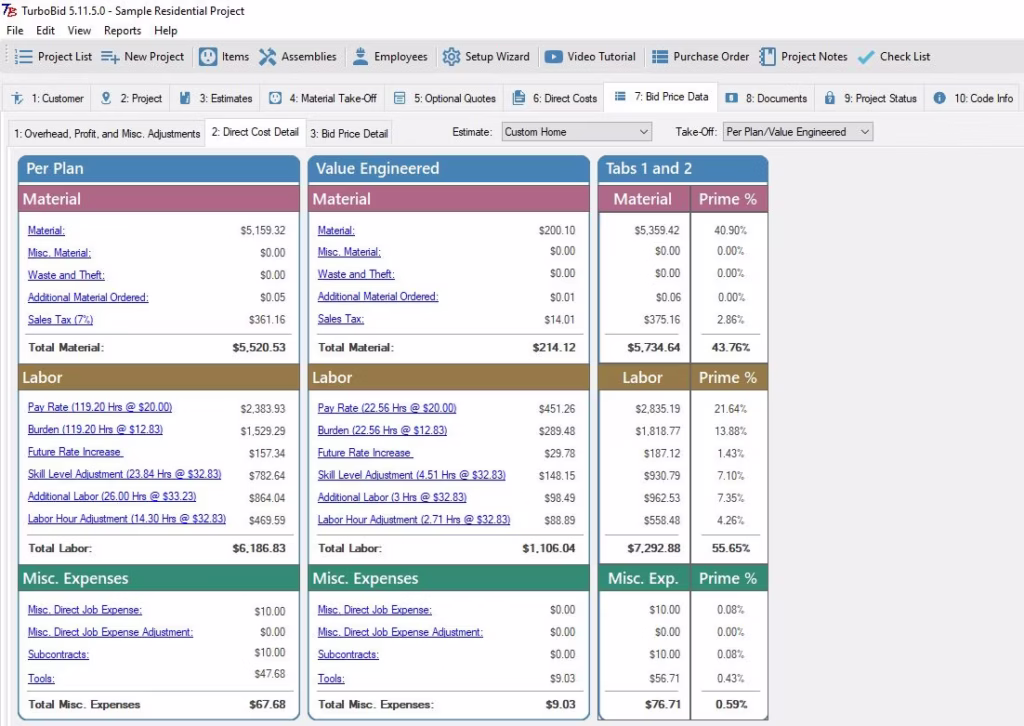The image size is (1024, 726).
Task: Open Value Engineered Misc. Direct Job Expense Adjustment link
Action: tap(400, 632)
